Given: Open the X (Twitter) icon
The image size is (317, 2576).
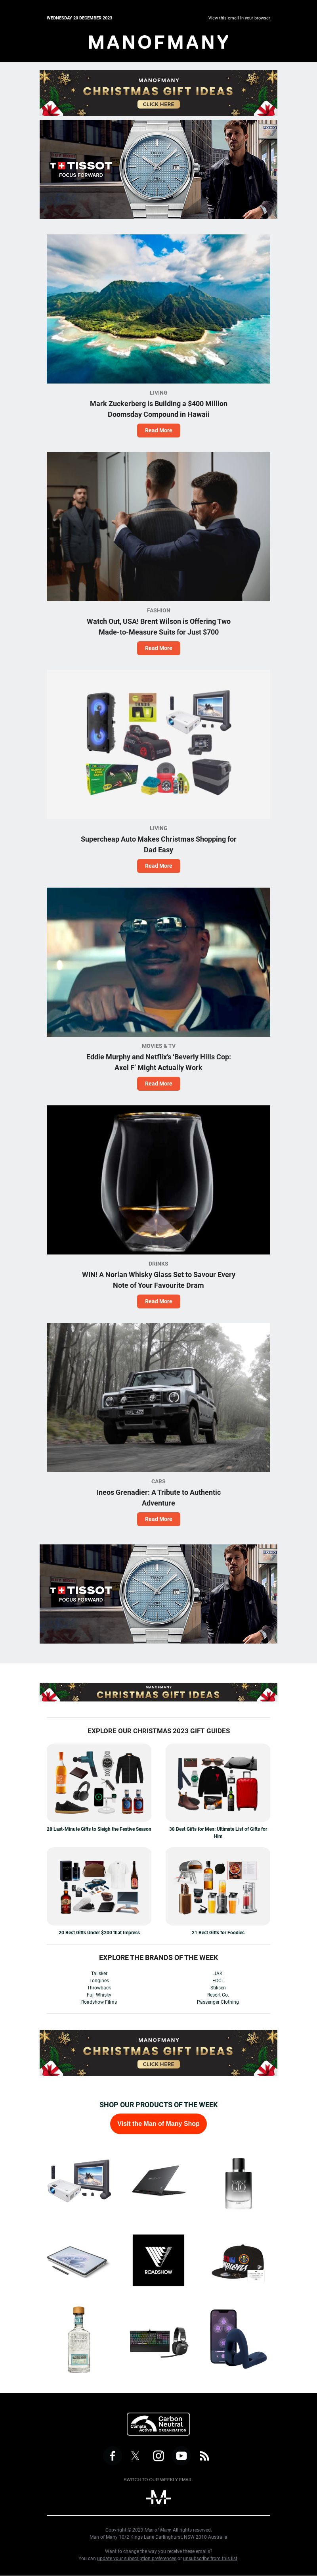Looking at the screenshot, I should click(135, 2455).
